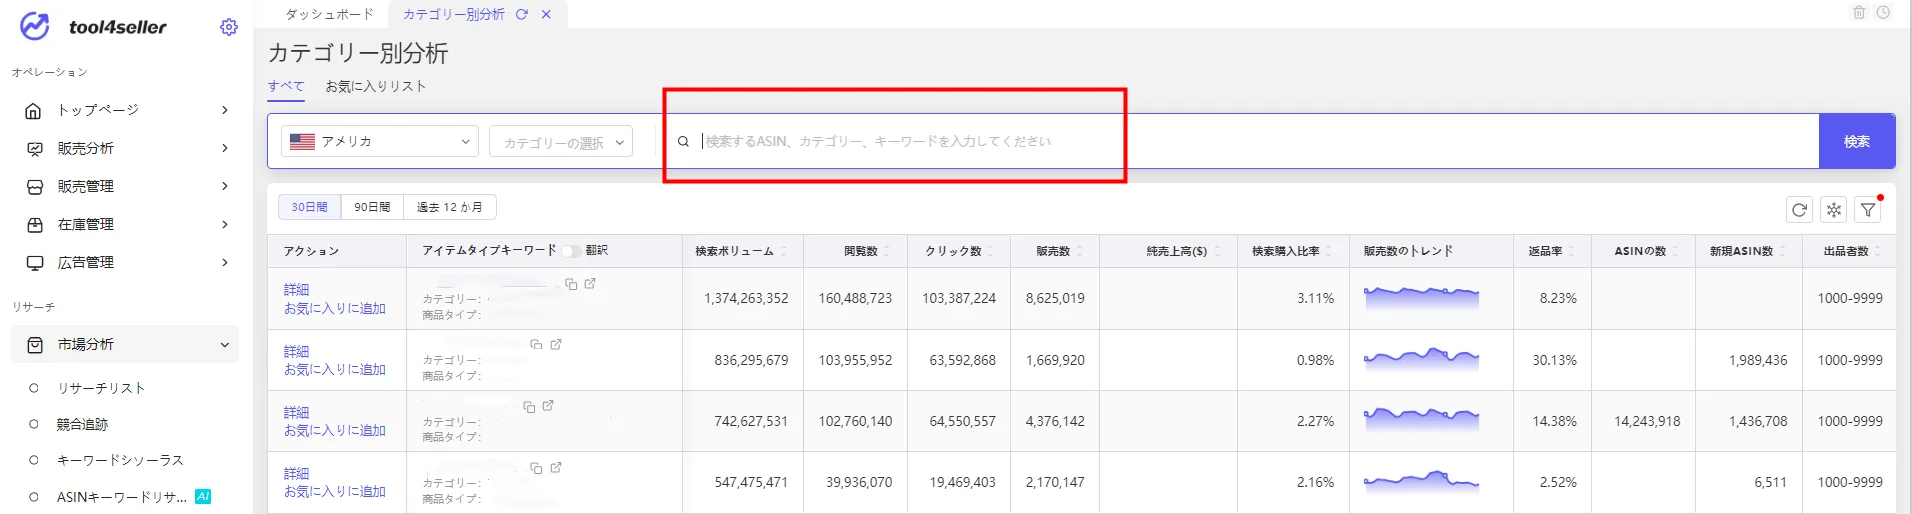Click the magnifier icon in the search field
This screenshot has height=514, width=1912.
pos(683,142)
